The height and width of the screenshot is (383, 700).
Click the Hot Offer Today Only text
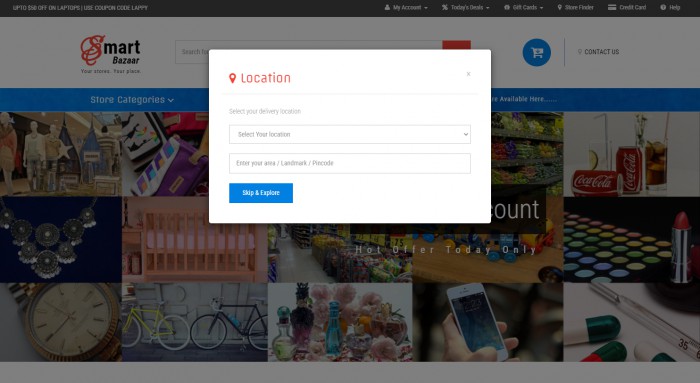click(446, 250)
